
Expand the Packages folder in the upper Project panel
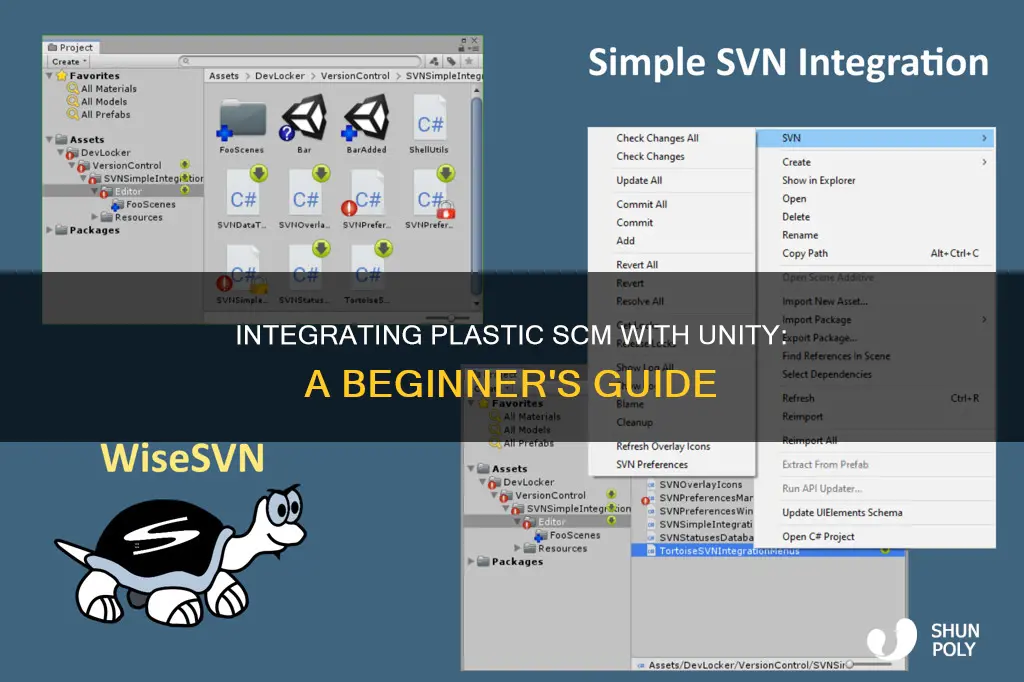(50, 230)
